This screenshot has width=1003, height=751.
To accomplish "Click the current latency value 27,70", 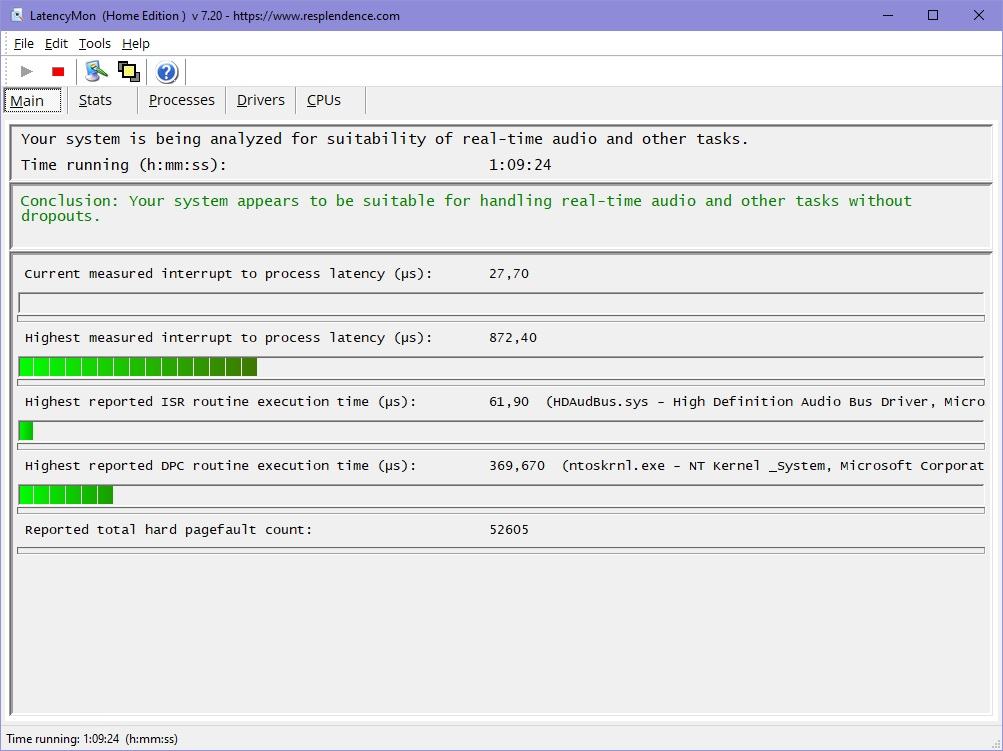I will click(x=509, y=274).
